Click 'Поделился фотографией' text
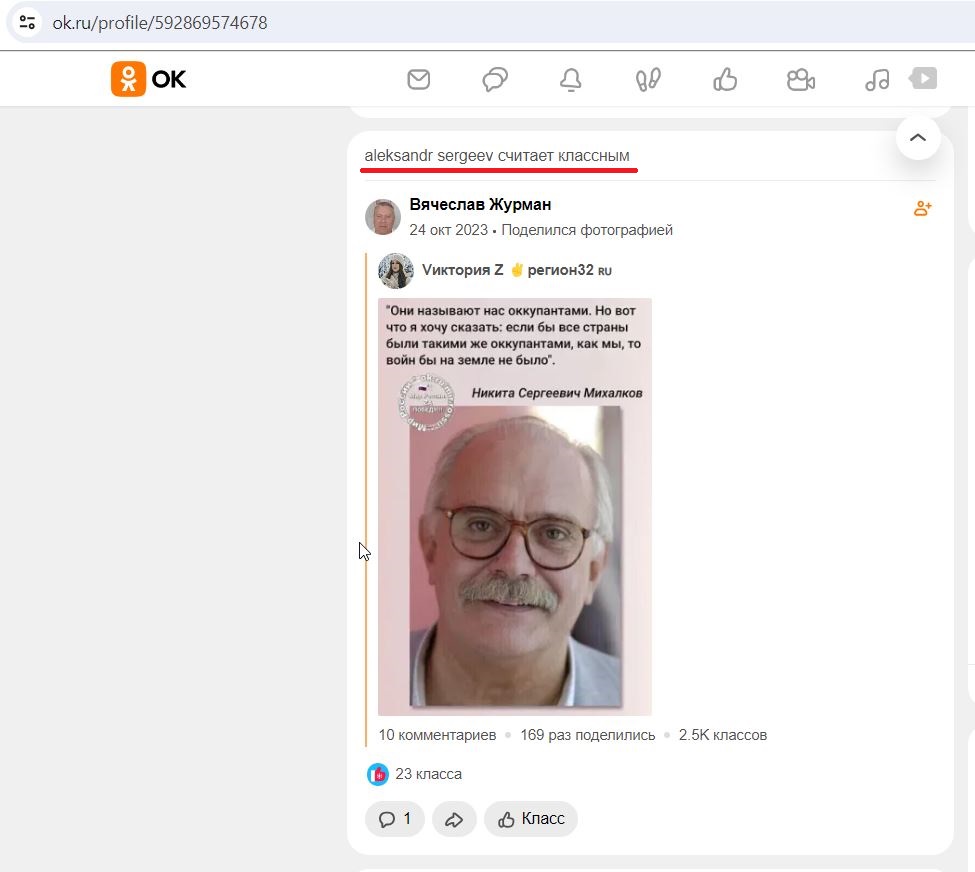This screenshot has width=975, height=872. tap(587, 230)
